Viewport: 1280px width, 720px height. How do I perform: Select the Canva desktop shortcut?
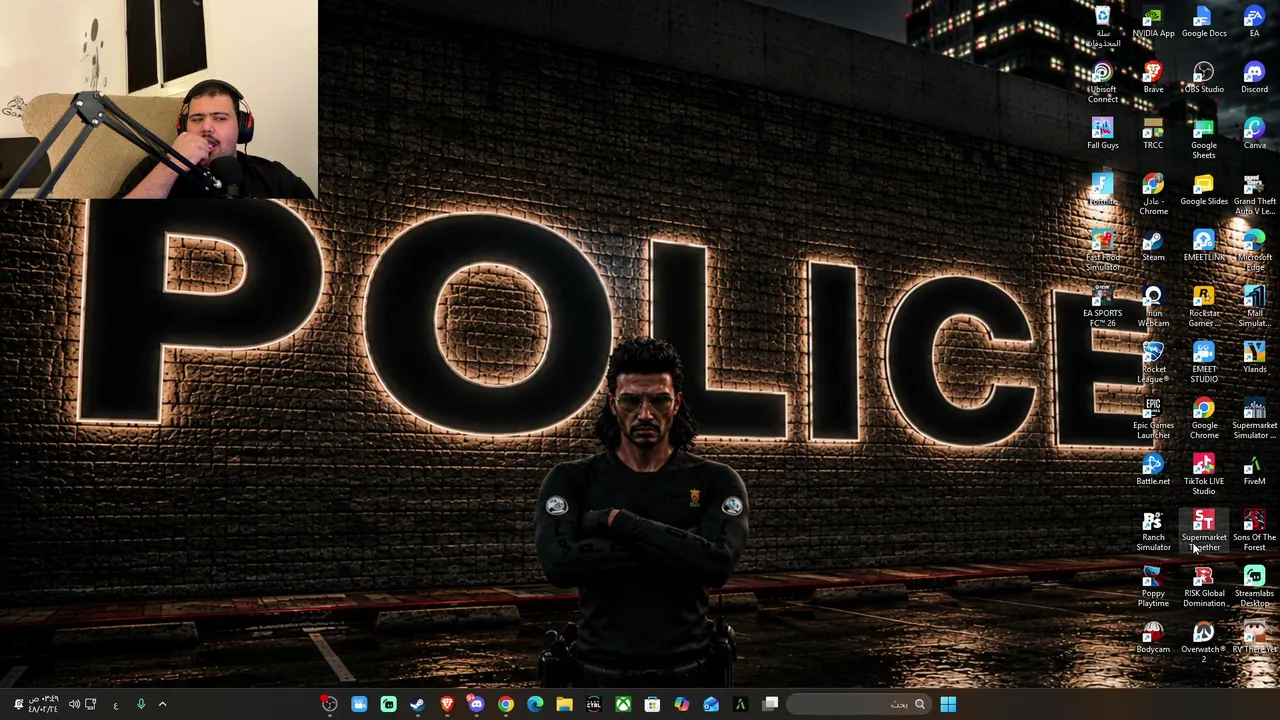pos(1254,134)
